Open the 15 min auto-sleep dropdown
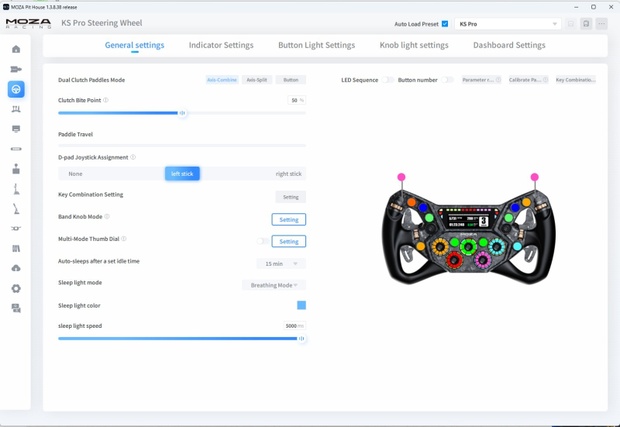This screenshot has width=620, height=427. tap(281, 263)
